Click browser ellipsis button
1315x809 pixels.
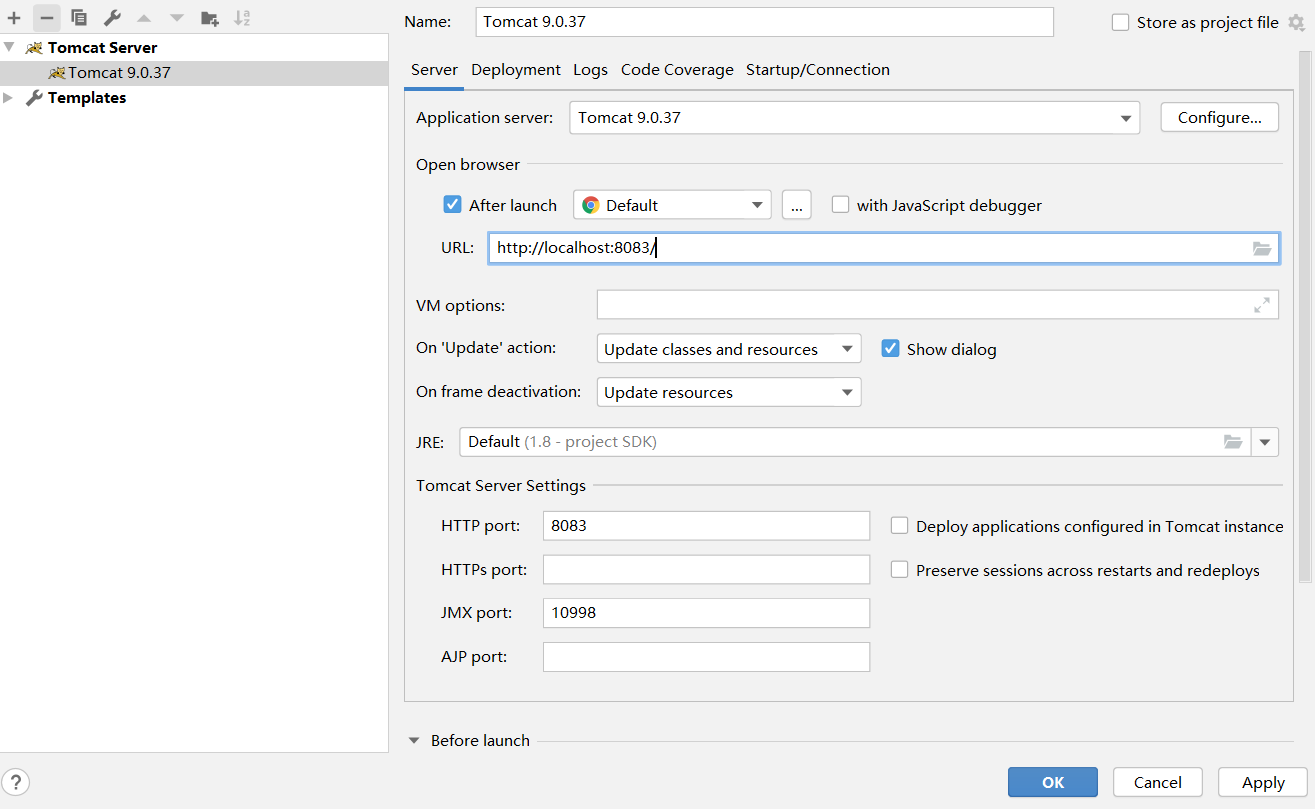pyautogui.click(x=796, y=205)
